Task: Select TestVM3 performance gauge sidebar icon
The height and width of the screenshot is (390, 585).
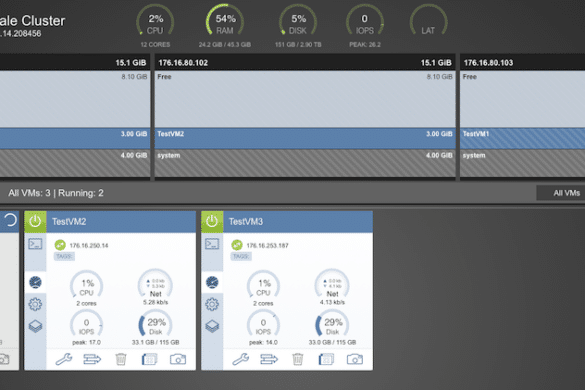Action: coord(212,283)
